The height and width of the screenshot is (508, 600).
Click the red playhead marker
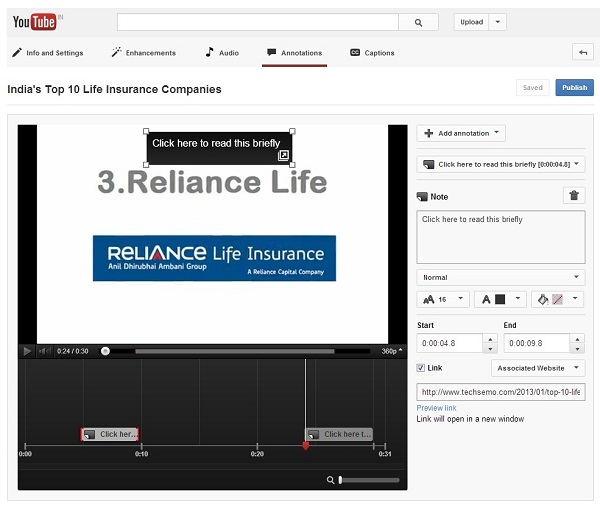click(x=305, y=446)
